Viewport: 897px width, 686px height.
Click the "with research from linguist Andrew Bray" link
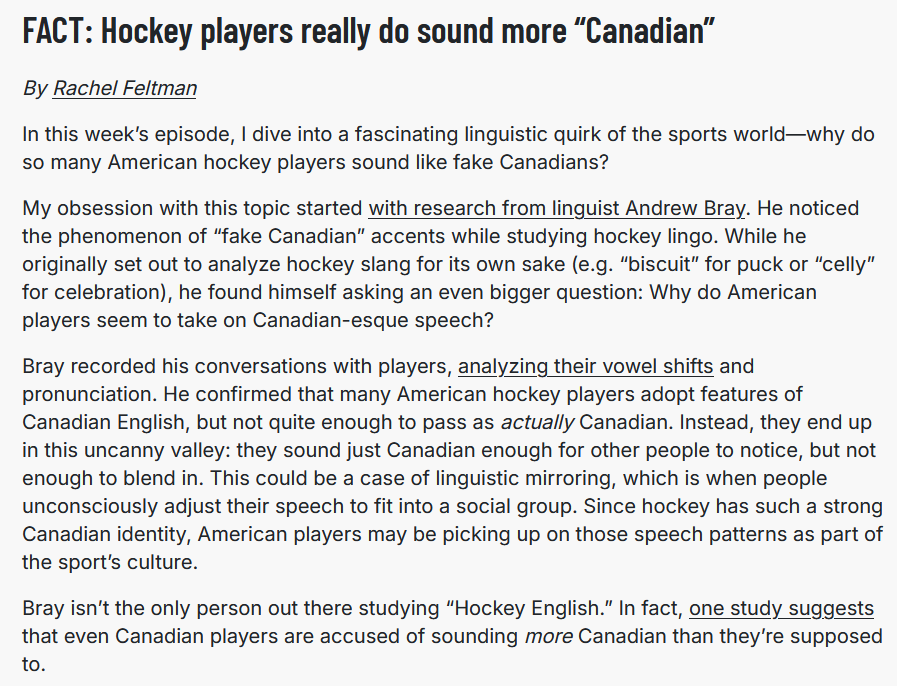pyautogui.click(x=557, y=209)
